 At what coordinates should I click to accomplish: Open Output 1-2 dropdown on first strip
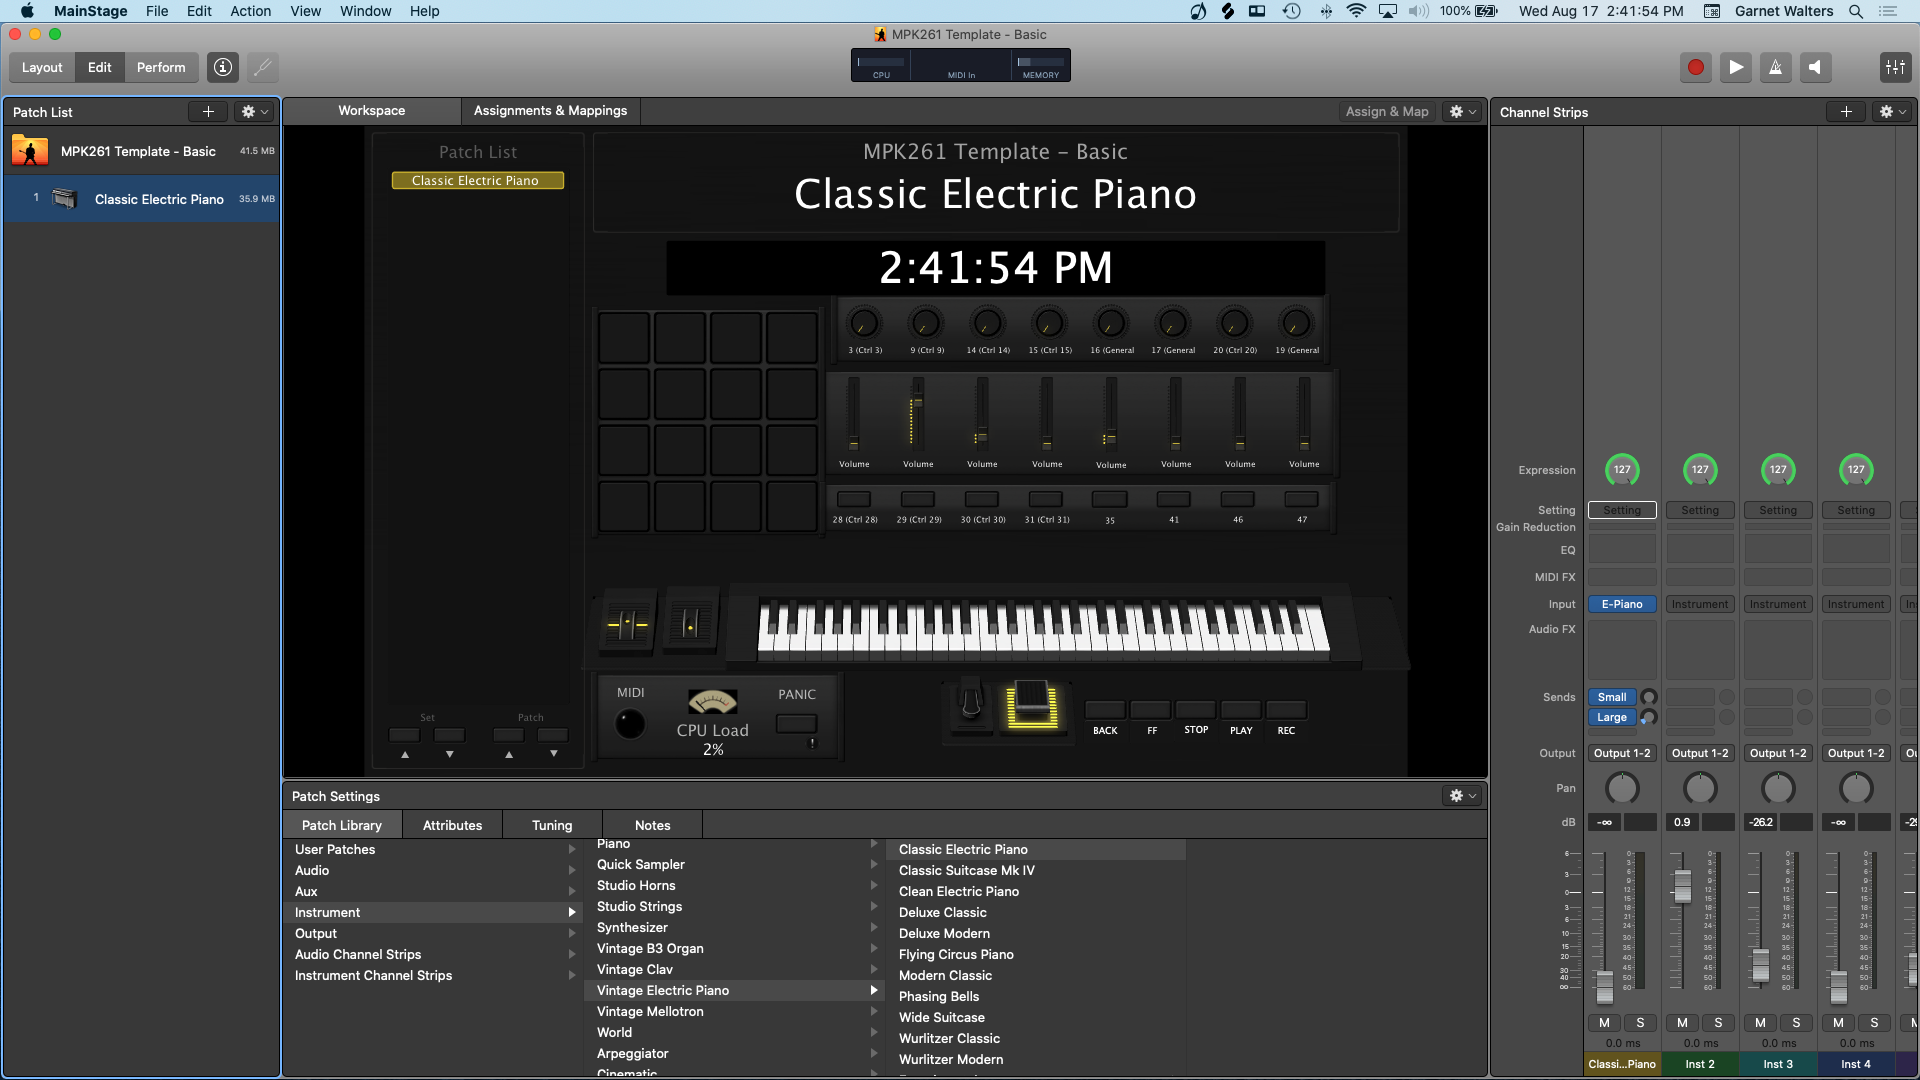pos(1621,753)
